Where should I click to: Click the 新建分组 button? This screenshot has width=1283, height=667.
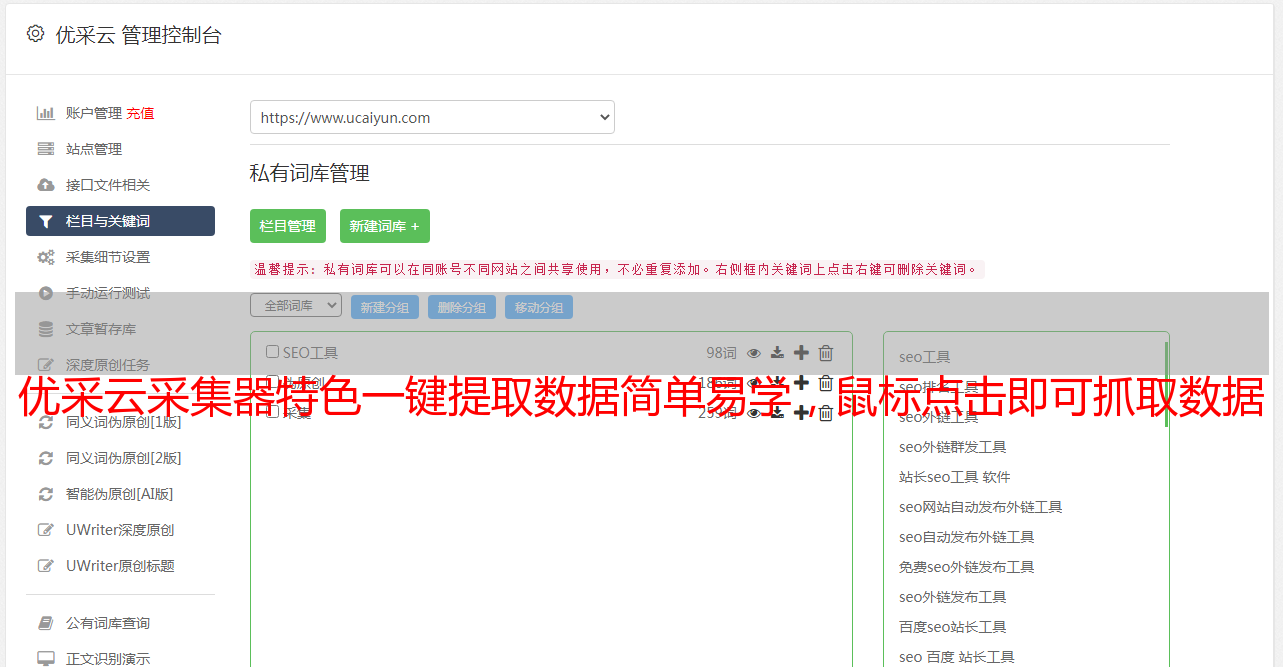(x=385, y=307)
